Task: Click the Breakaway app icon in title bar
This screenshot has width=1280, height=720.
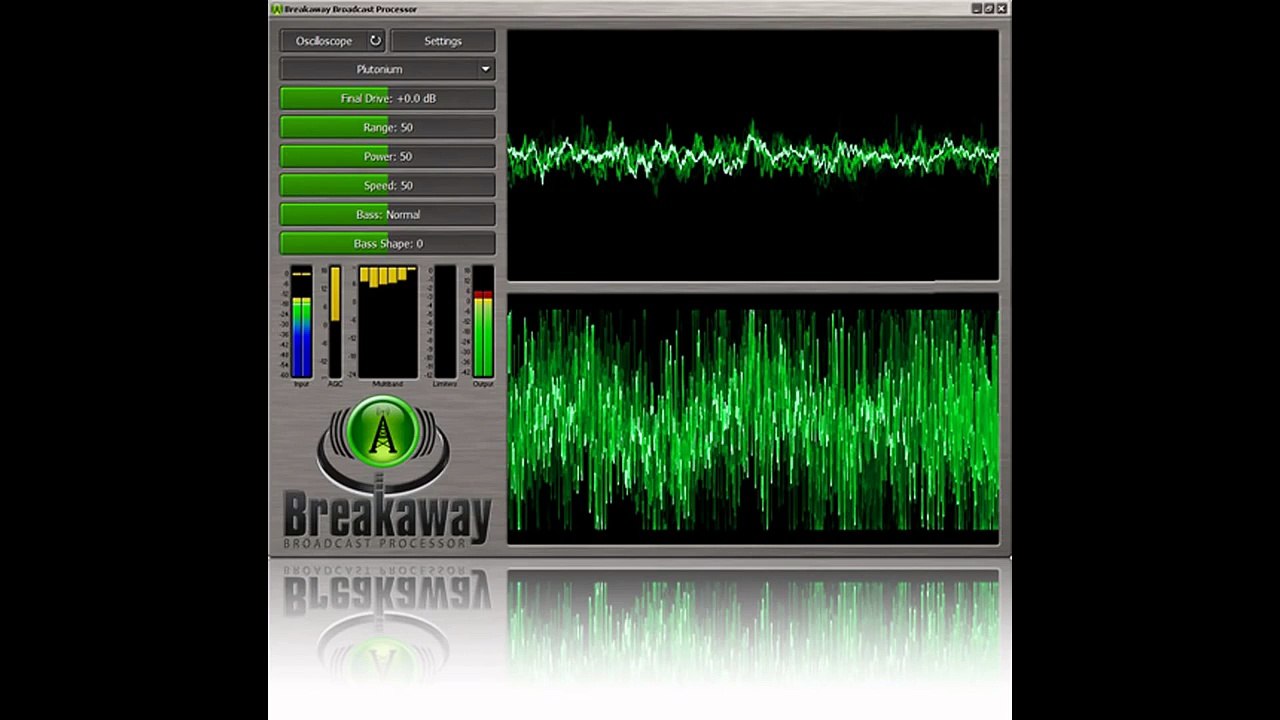Action: [277, 9]
